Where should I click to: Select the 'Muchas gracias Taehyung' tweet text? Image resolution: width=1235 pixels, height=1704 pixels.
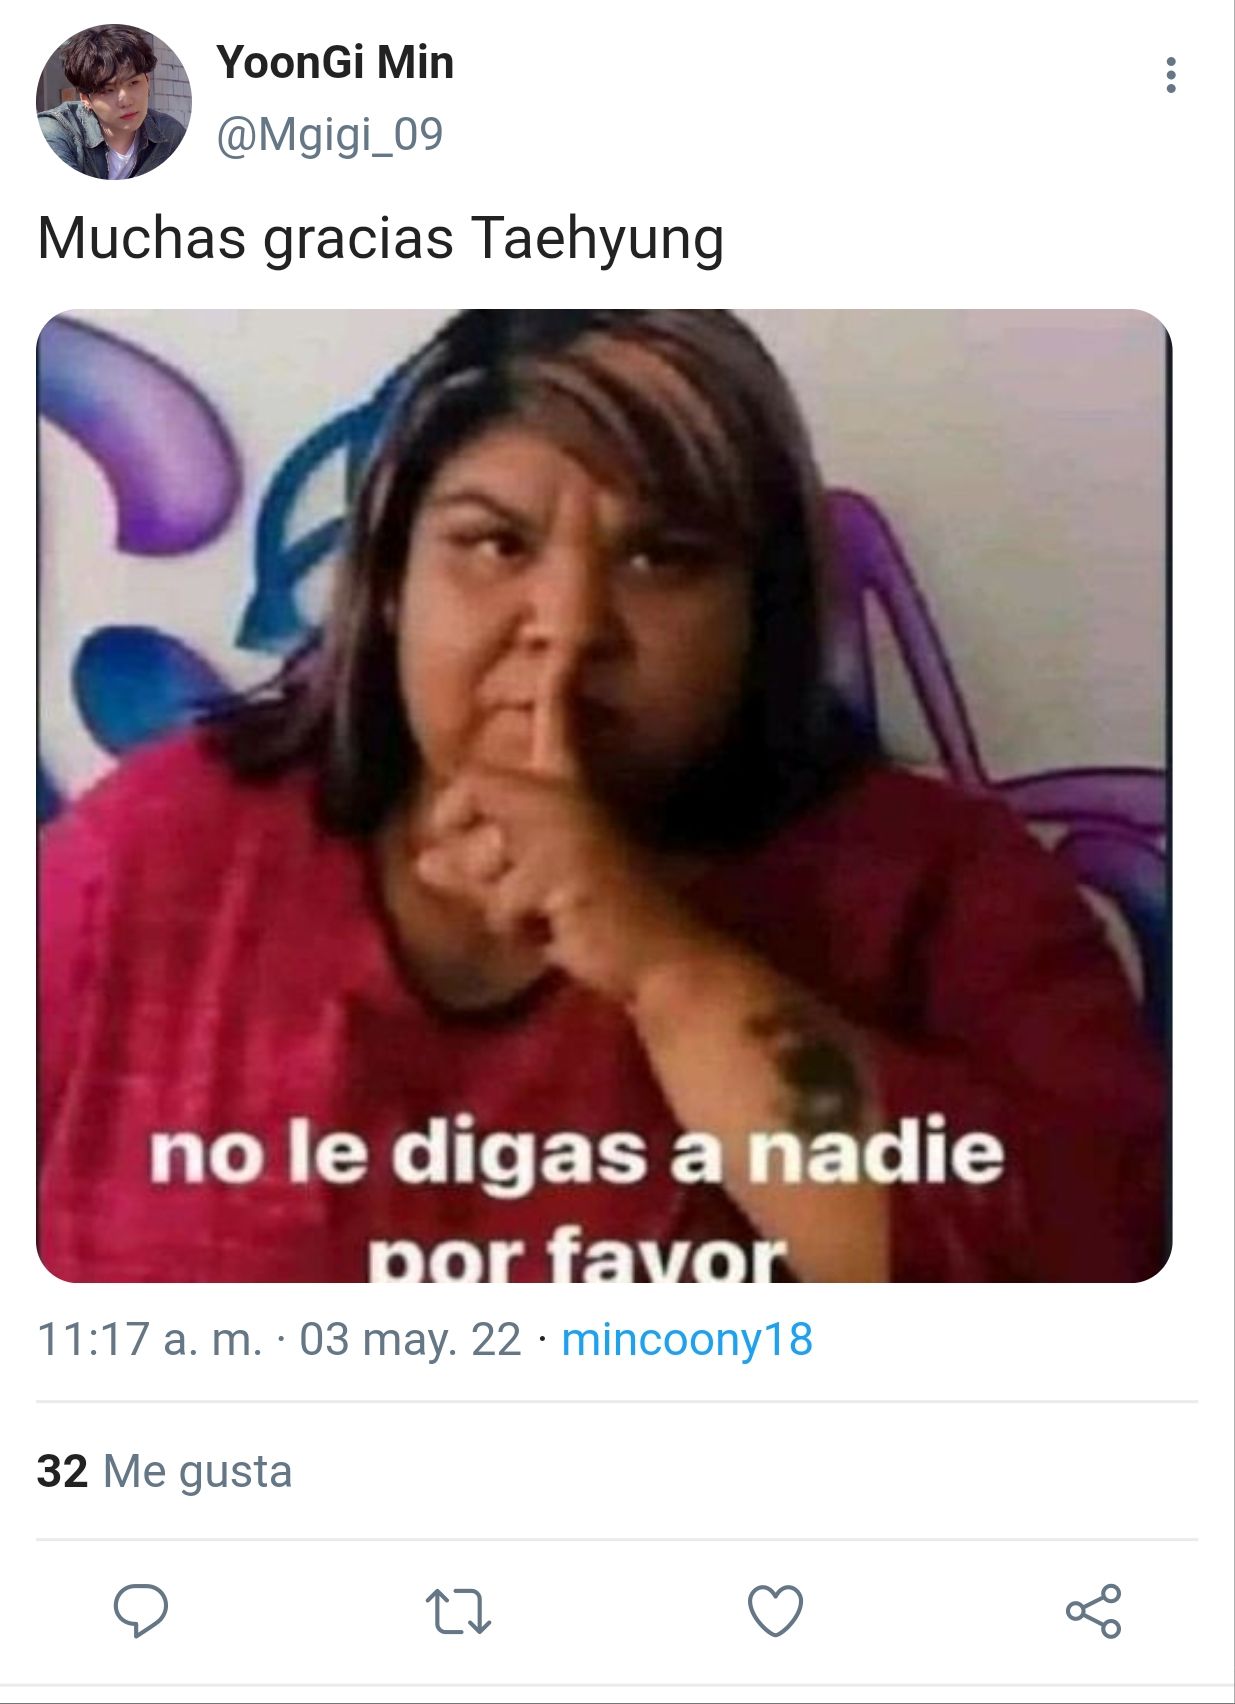(x=380, y=239)
